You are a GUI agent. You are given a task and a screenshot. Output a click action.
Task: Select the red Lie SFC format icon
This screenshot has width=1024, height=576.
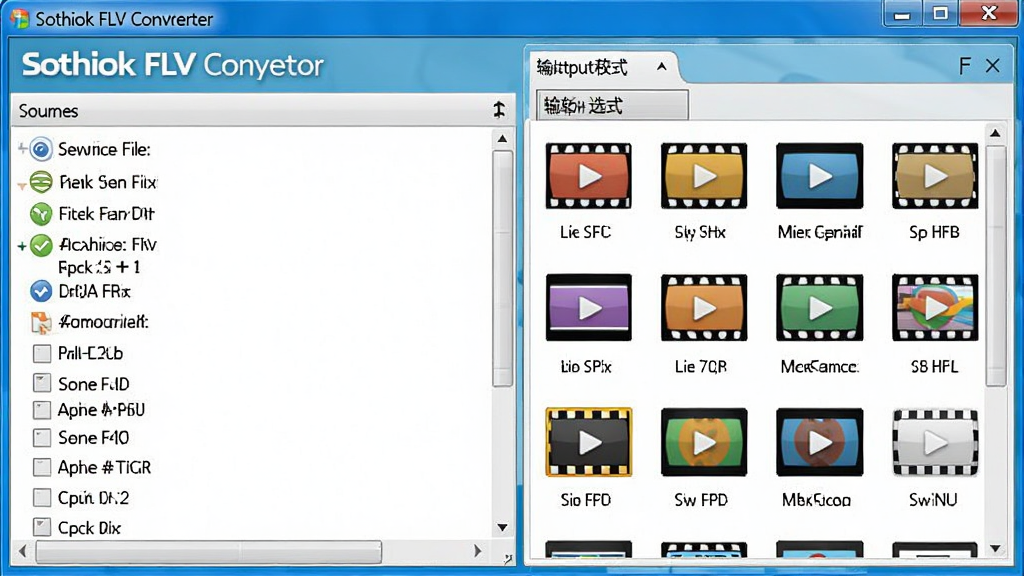(588, 176)
